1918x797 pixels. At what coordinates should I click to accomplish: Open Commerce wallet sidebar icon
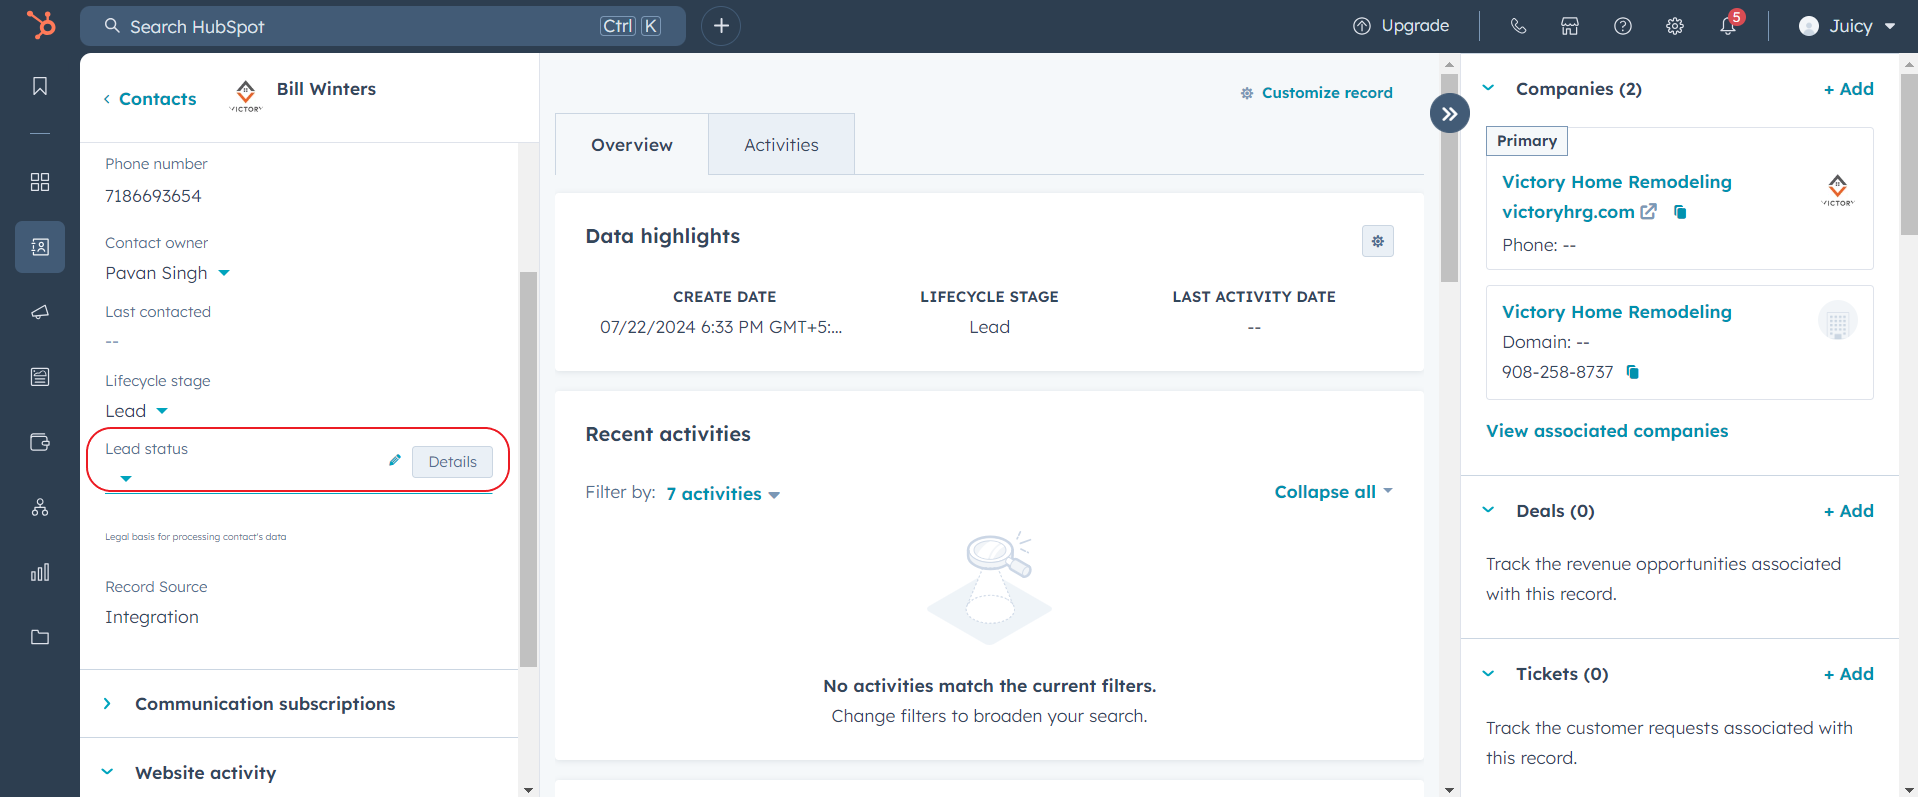point(40,442)
